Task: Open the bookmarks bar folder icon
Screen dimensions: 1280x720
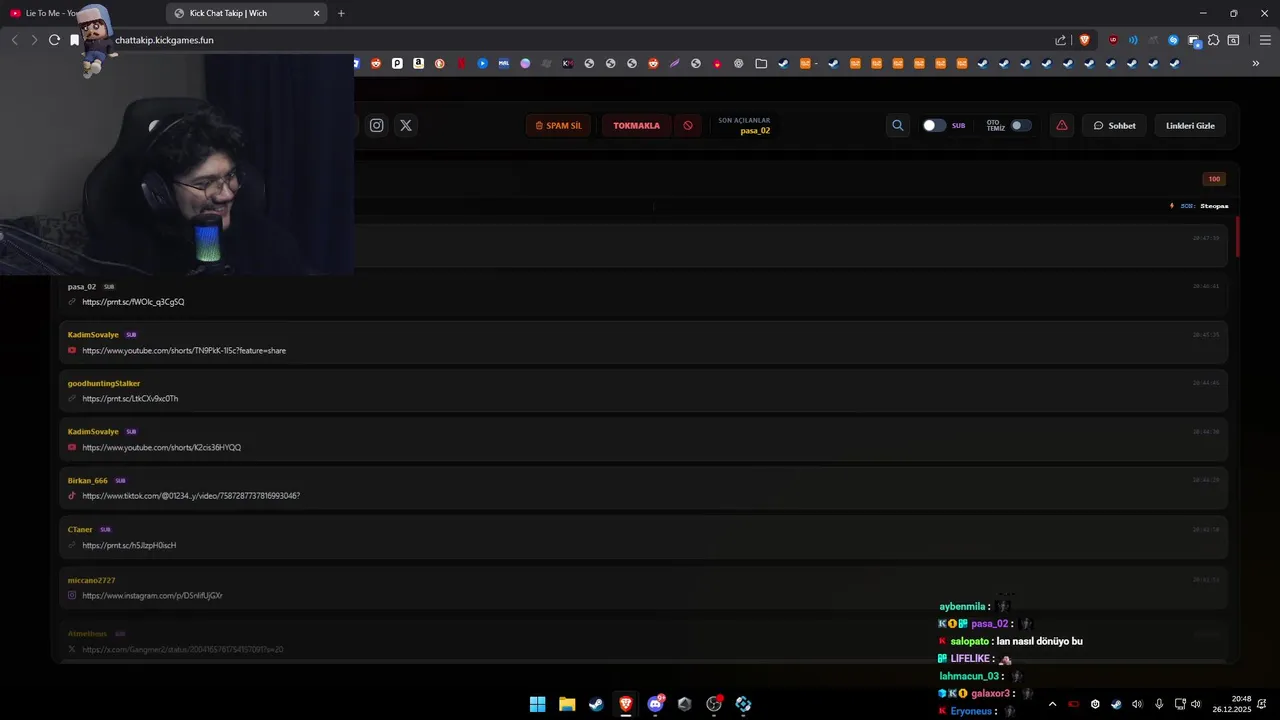Action: [761, 64]
